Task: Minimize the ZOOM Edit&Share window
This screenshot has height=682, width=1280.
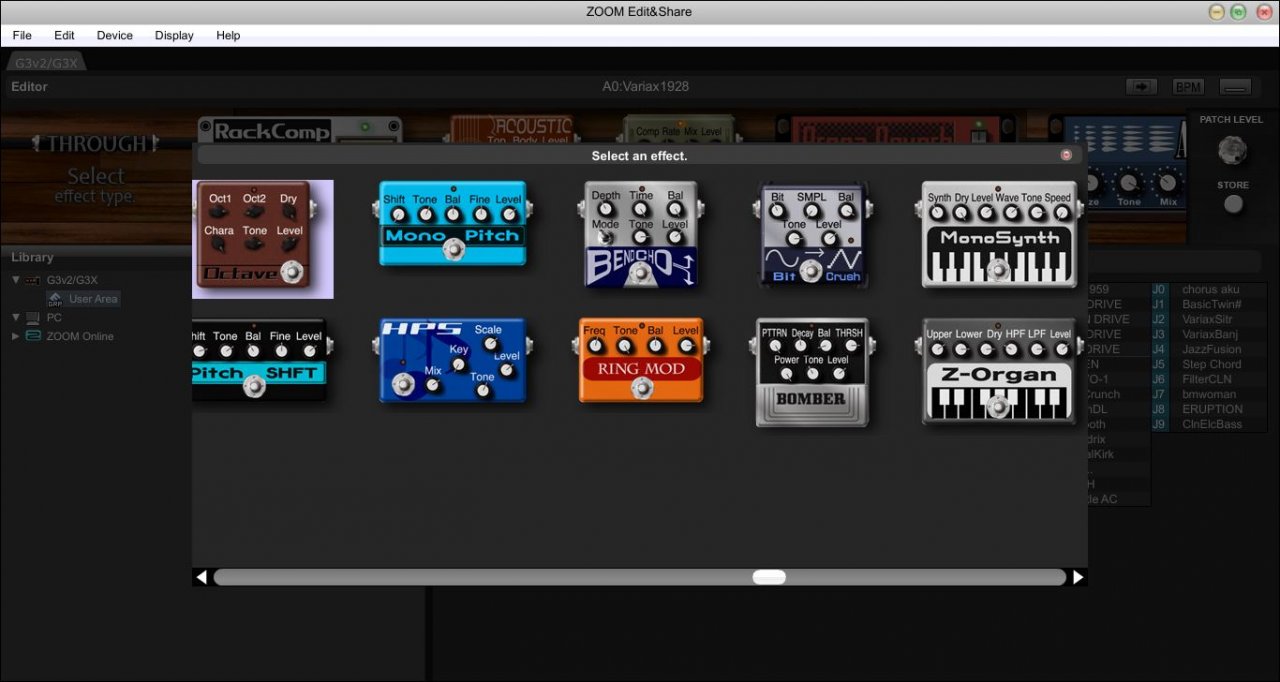Action: tap(1217, 12)
